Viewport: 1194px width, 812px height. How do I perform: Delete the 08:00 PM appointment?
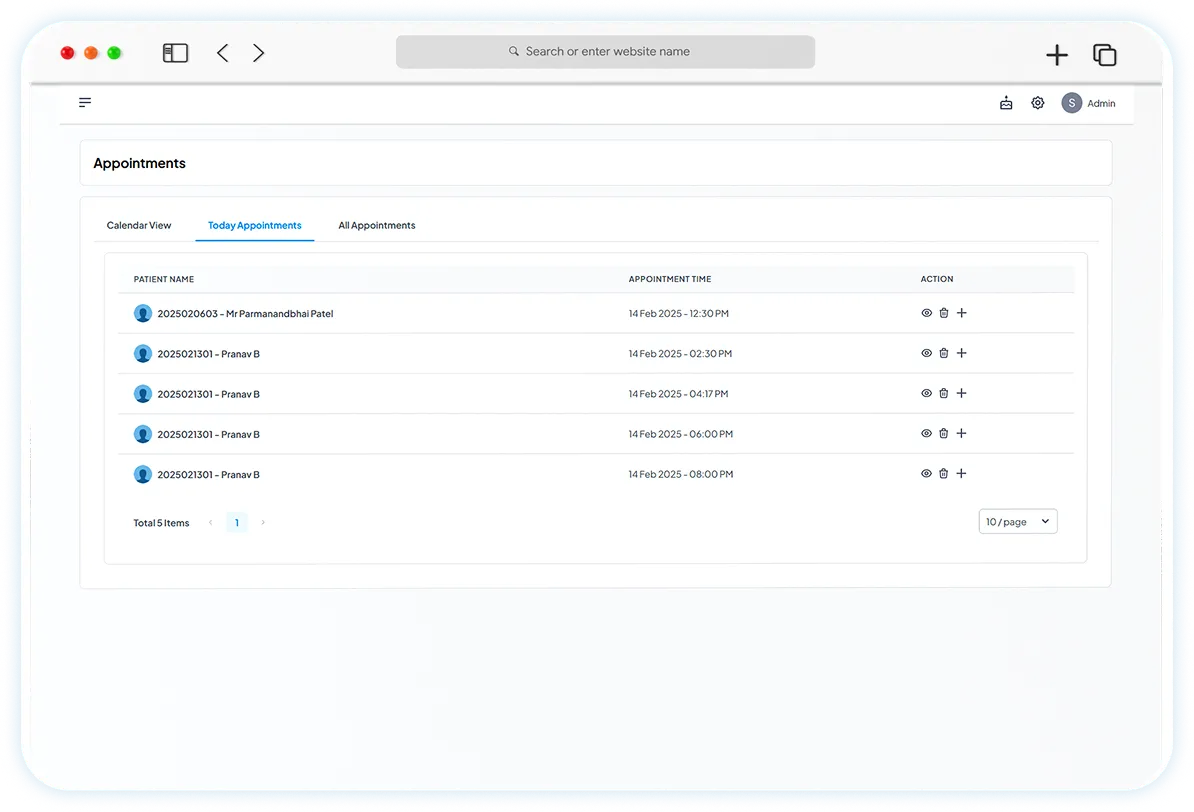[943, 474]
